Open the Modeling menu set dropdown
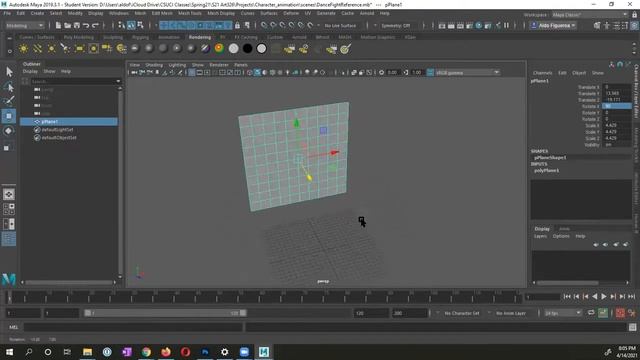The image size is (640, 360). (x=24, y=26)
